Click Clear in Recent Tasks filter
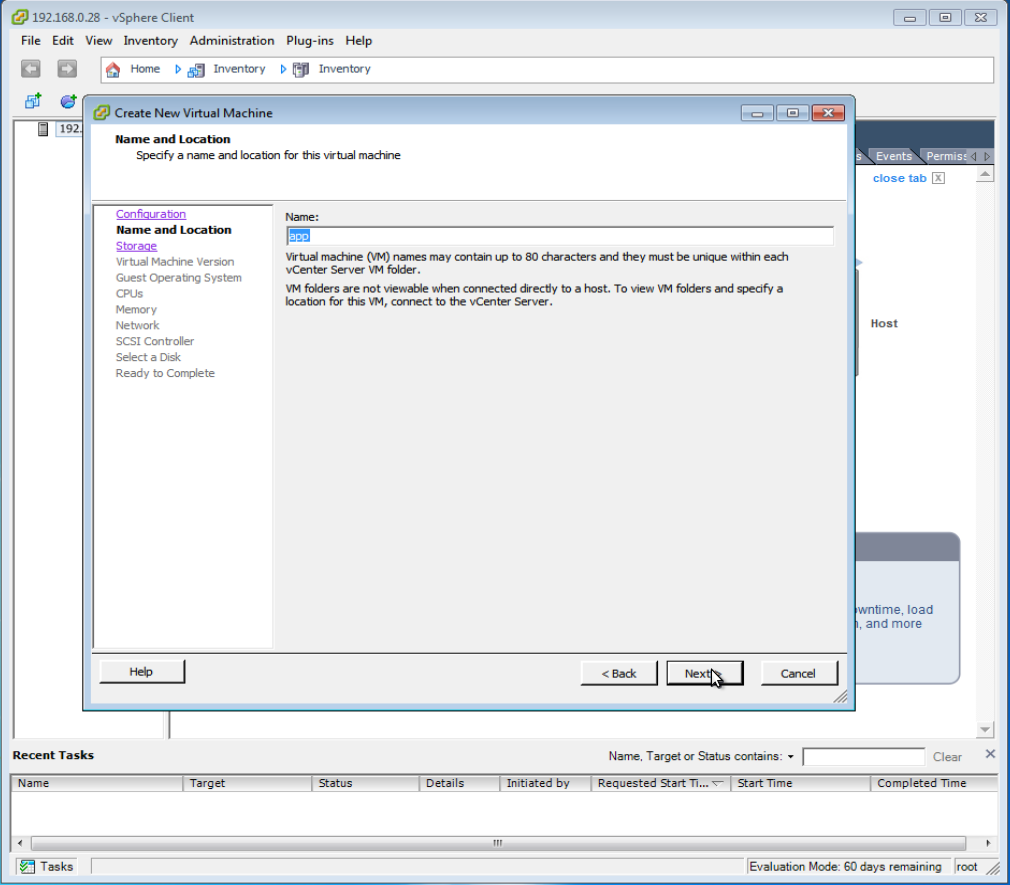This screenshot has height=885, width=1010. point(947,757)
